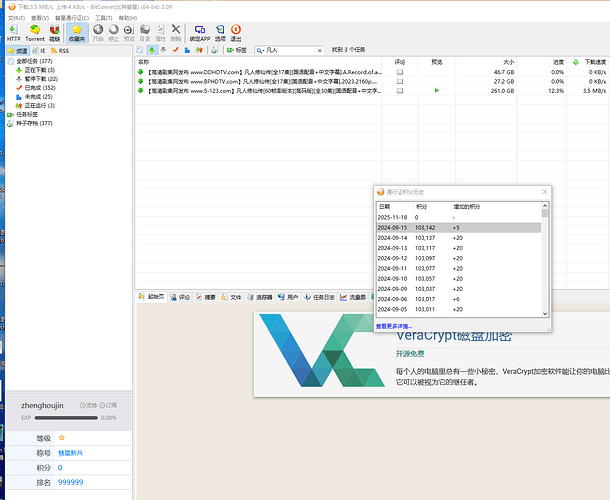Open the Torrent toolbar button
Viewport: 610px width, 500px height.
point(35,30)
